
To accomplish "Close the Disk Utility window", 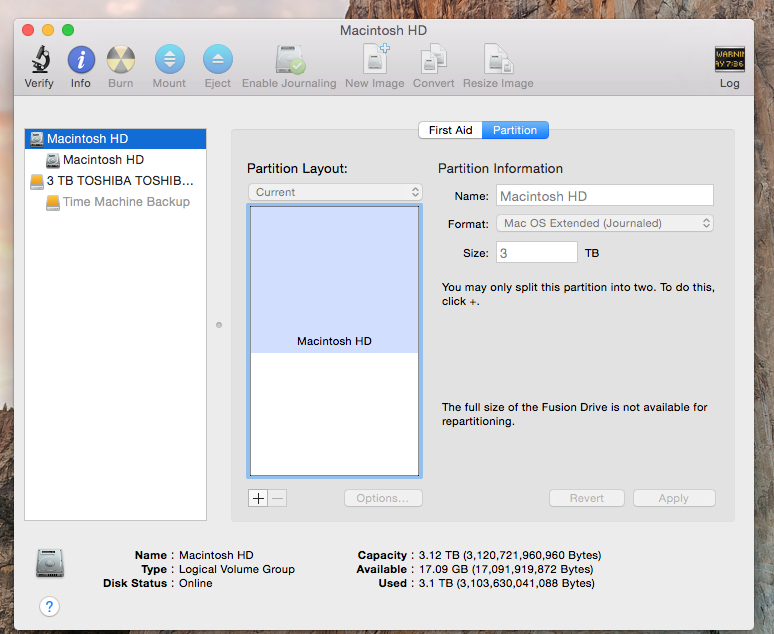I will [28, 30].
